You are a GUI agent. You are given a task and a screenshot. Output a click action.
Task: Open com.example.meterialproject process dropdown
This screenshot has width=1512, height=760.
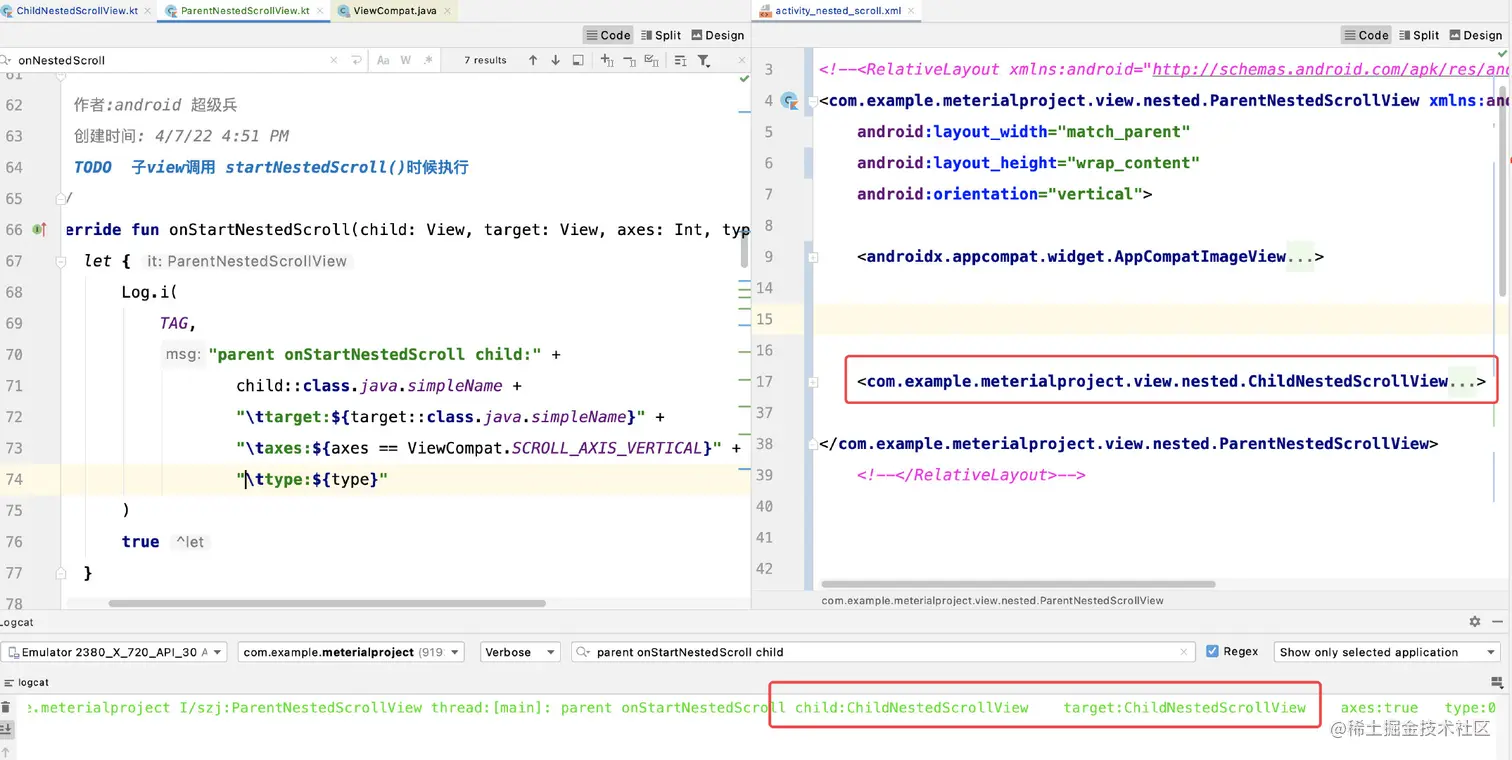(x=351, y=652)
